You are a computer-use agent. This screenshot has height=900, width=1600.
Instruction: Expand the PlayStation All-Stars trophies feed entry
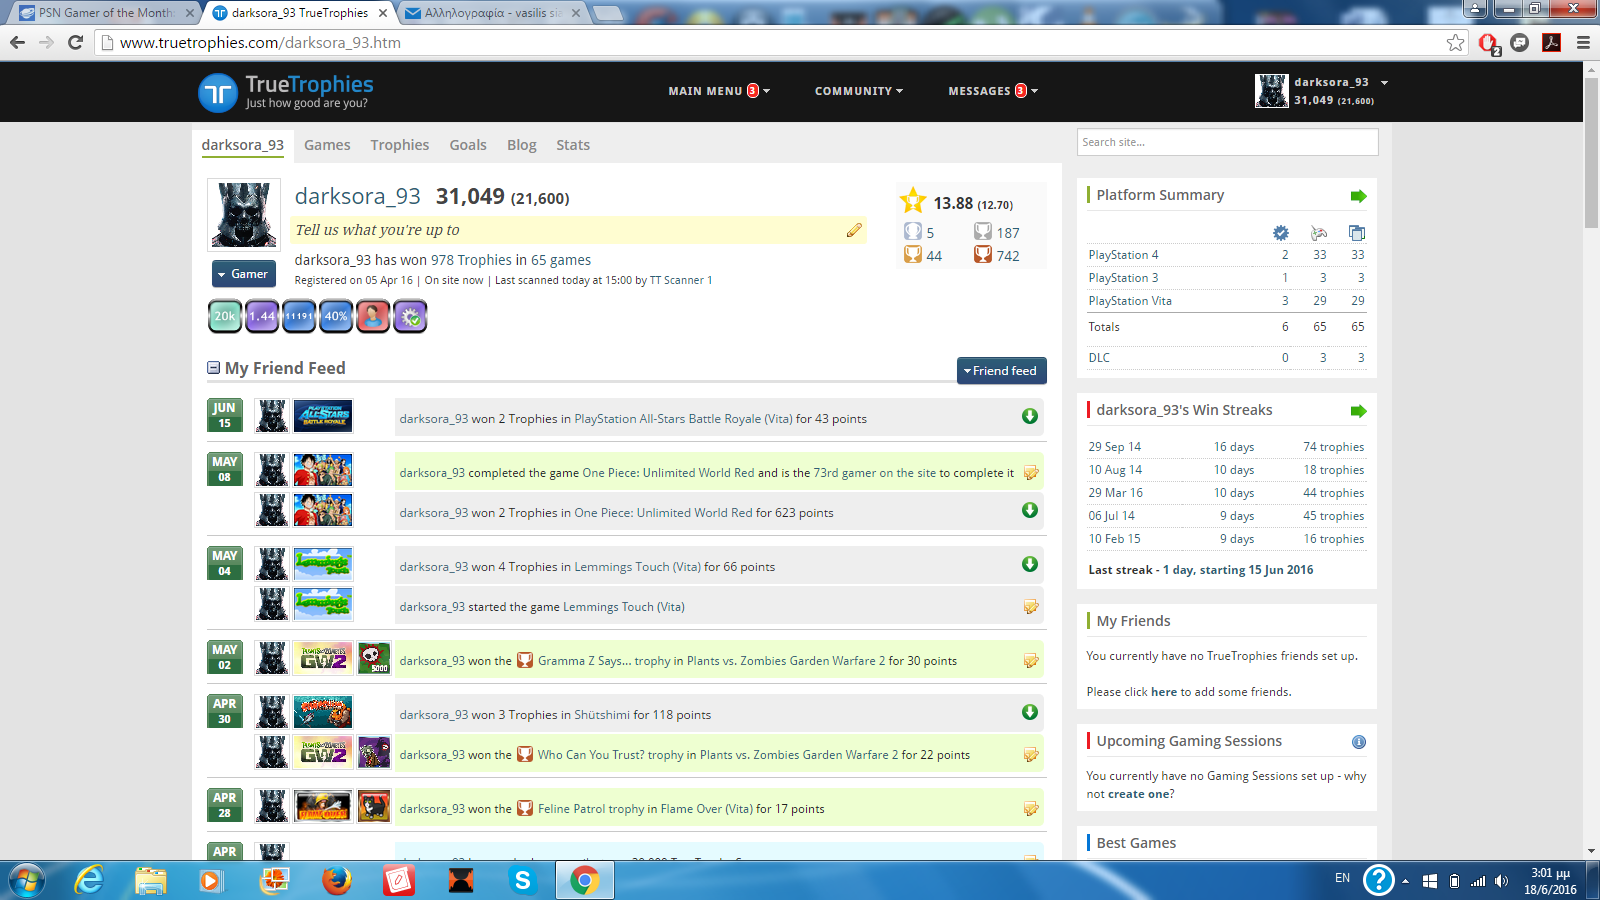(1029, 417)
